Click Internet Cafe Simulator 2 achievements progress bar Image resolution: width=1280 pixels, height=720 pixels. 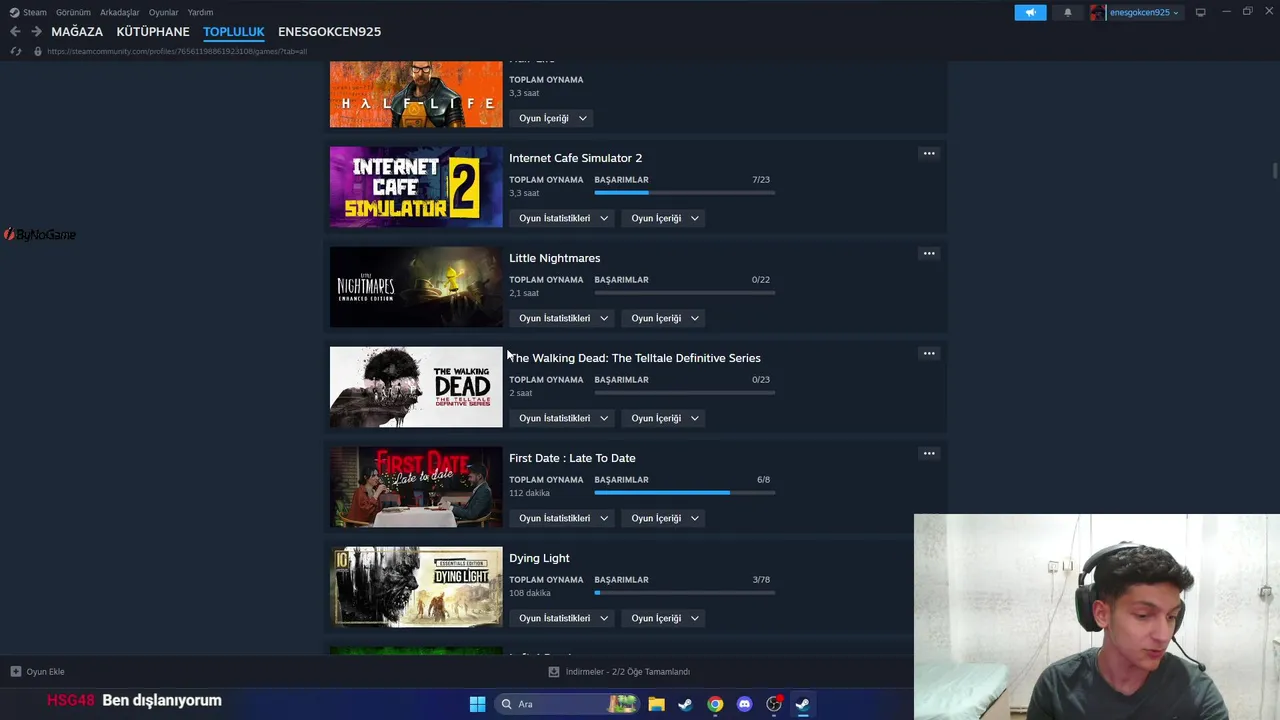tap(684, 193)
